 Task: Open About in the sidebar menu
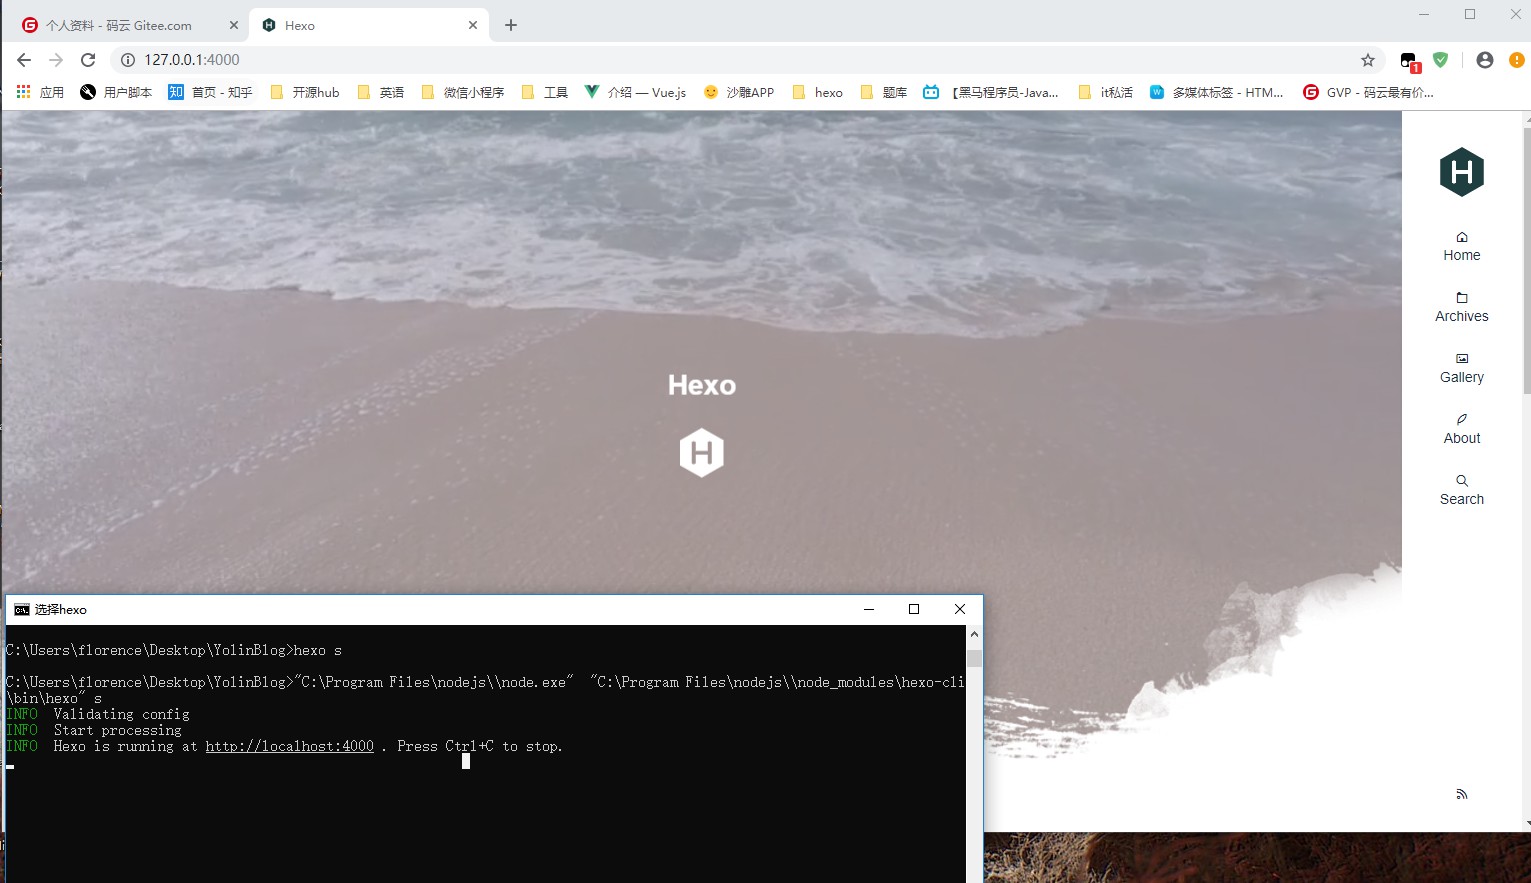1462,429
